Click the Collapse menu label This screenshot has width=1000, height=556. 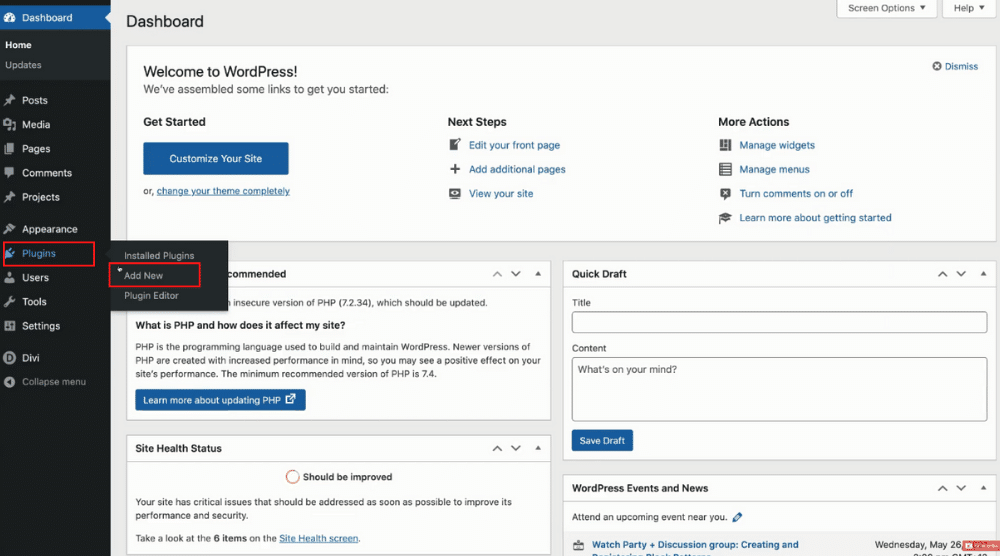click(54, 382)
